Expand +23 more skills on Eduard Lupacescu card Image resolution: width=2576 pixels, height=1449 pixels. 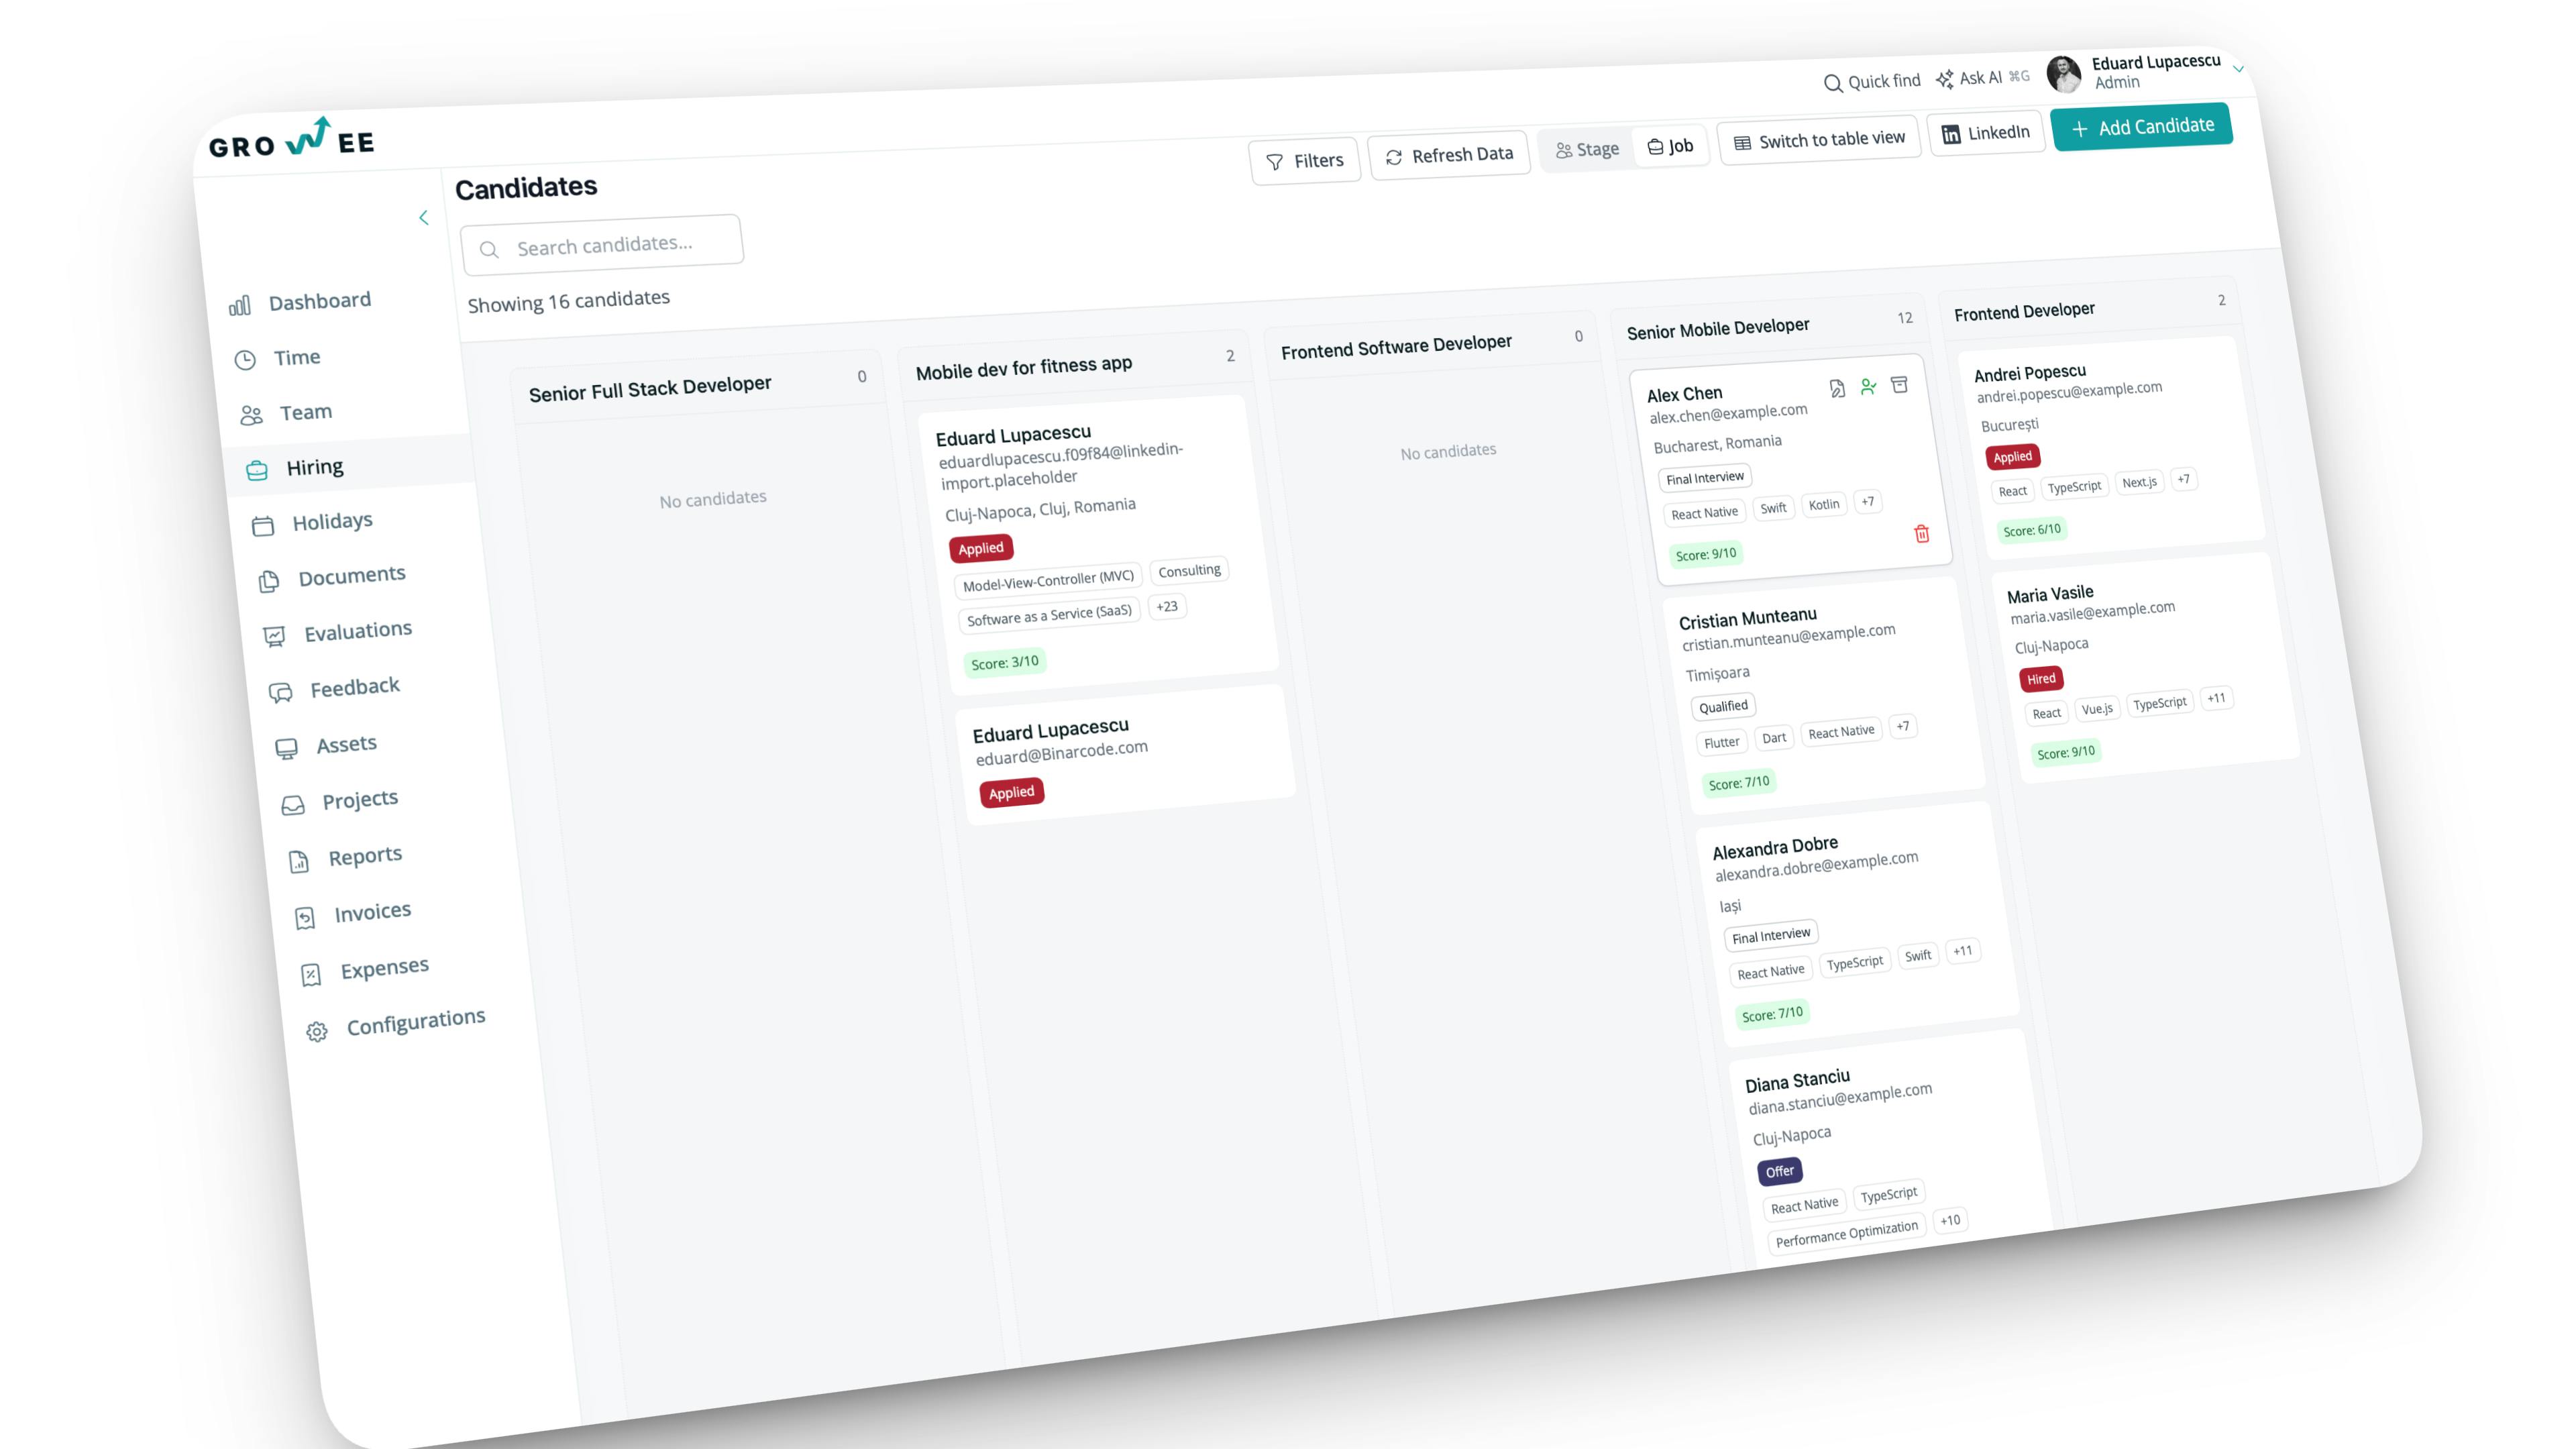point(1166,607)
